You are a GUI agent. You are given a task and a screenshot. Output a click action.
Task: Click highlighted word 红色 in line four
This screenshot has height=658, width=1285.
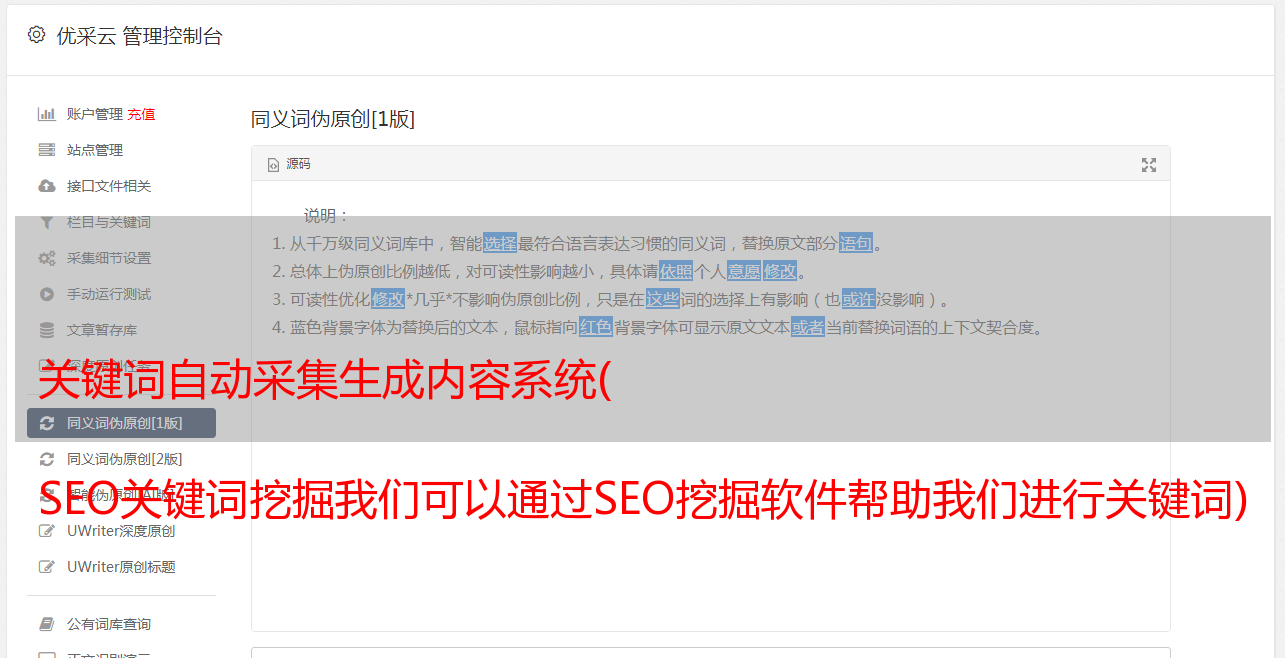[596, 327]
